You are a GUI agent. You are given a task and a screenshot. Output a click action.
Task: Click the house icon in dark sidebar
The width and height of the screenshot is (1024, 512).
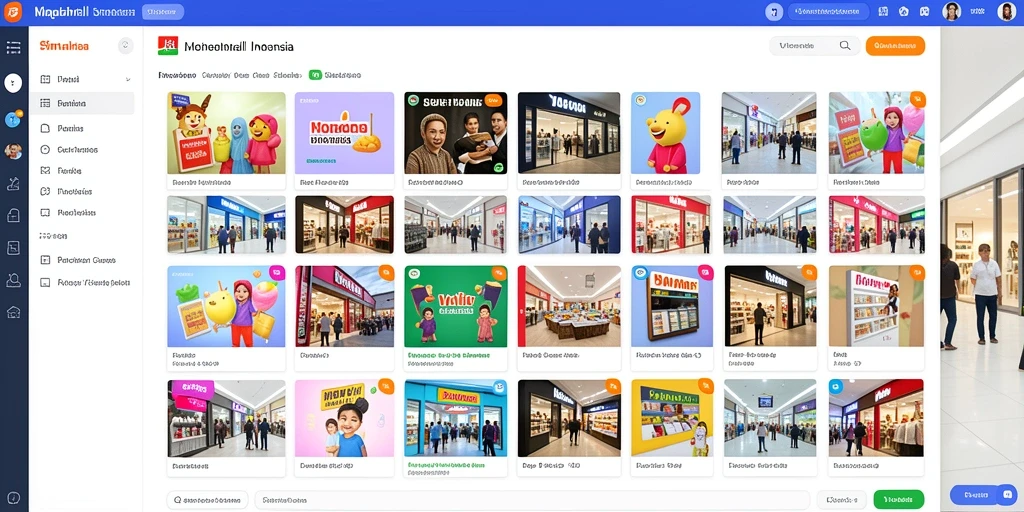pos(13,312)
